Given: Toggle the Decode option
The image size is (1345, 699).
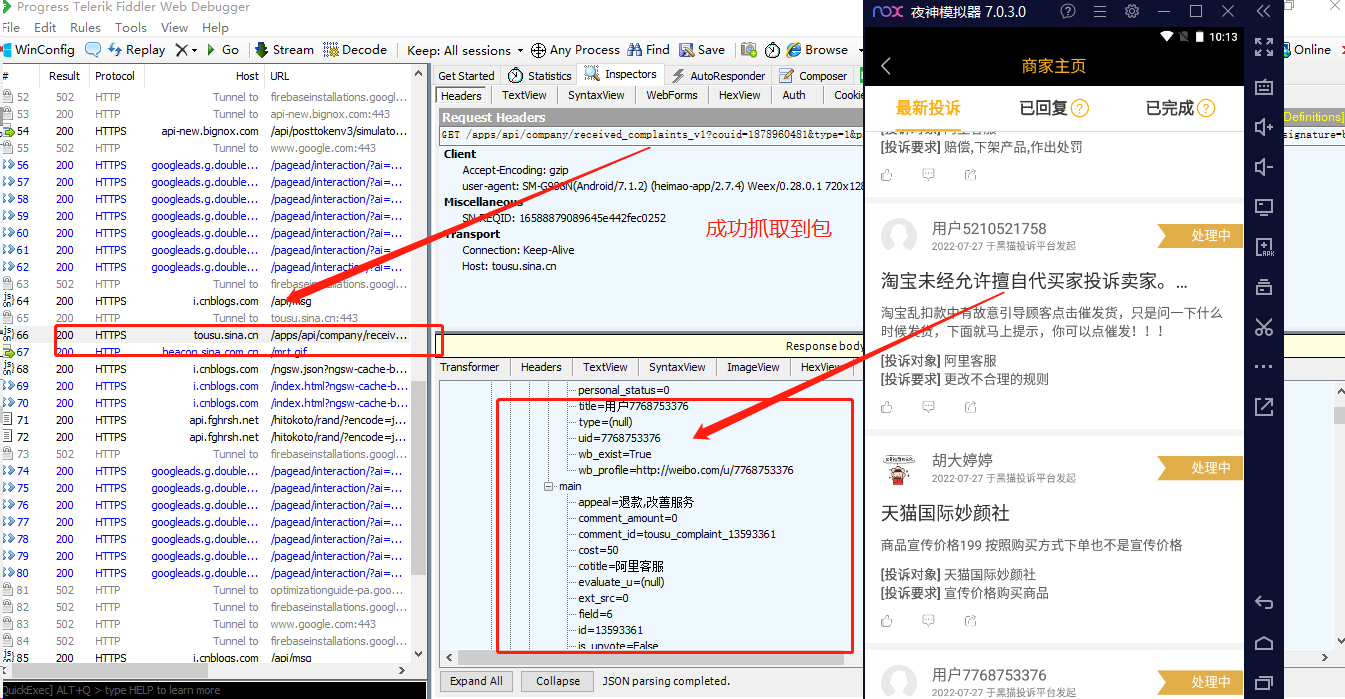Looking at the screenshot, I should pyautogui.click(x=355, y=50).
